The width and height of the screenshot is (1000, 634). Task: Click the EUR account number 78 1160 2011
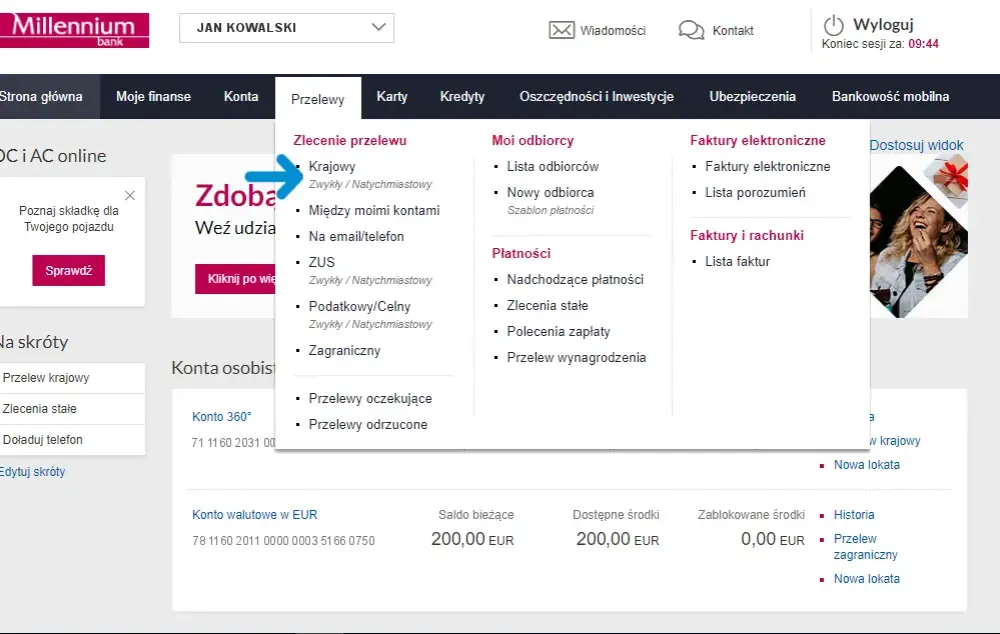pos(283,541)
